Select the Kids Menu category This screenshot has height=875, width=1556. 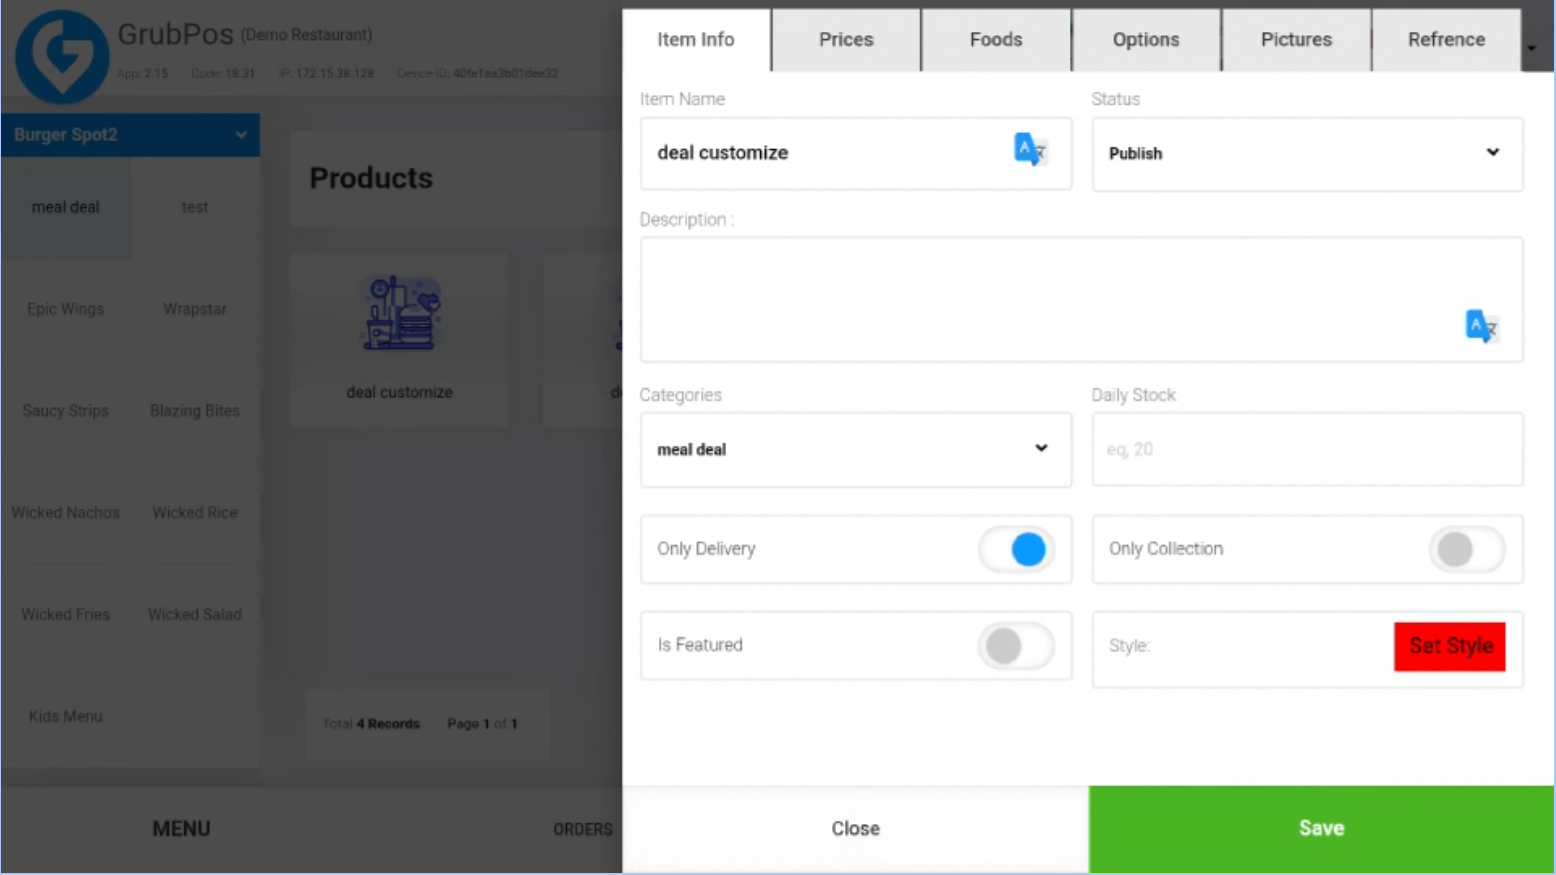coord(65,718)
